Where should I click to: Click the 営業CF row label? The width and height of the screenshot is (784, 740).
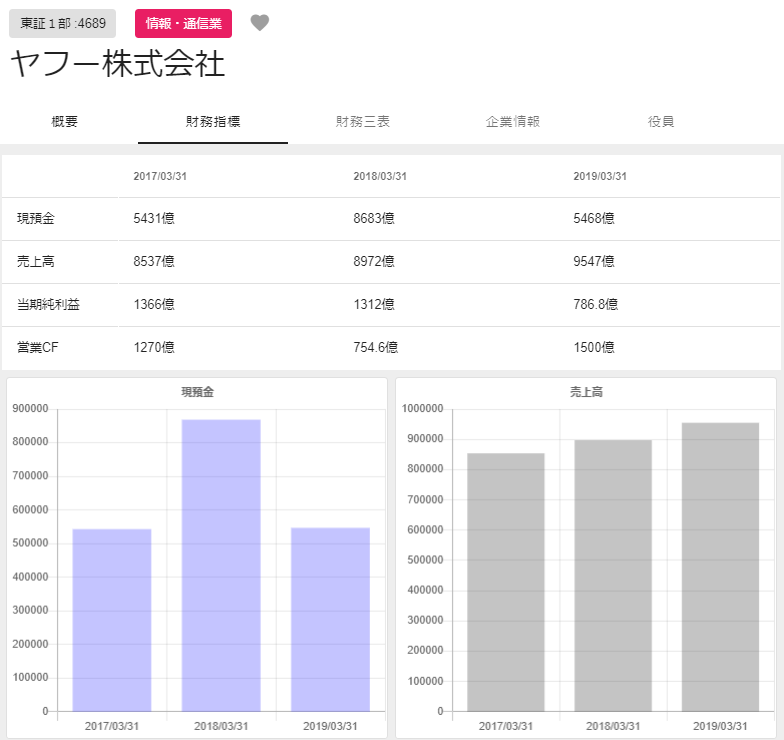pyautogui.click(x=38, y=348)
